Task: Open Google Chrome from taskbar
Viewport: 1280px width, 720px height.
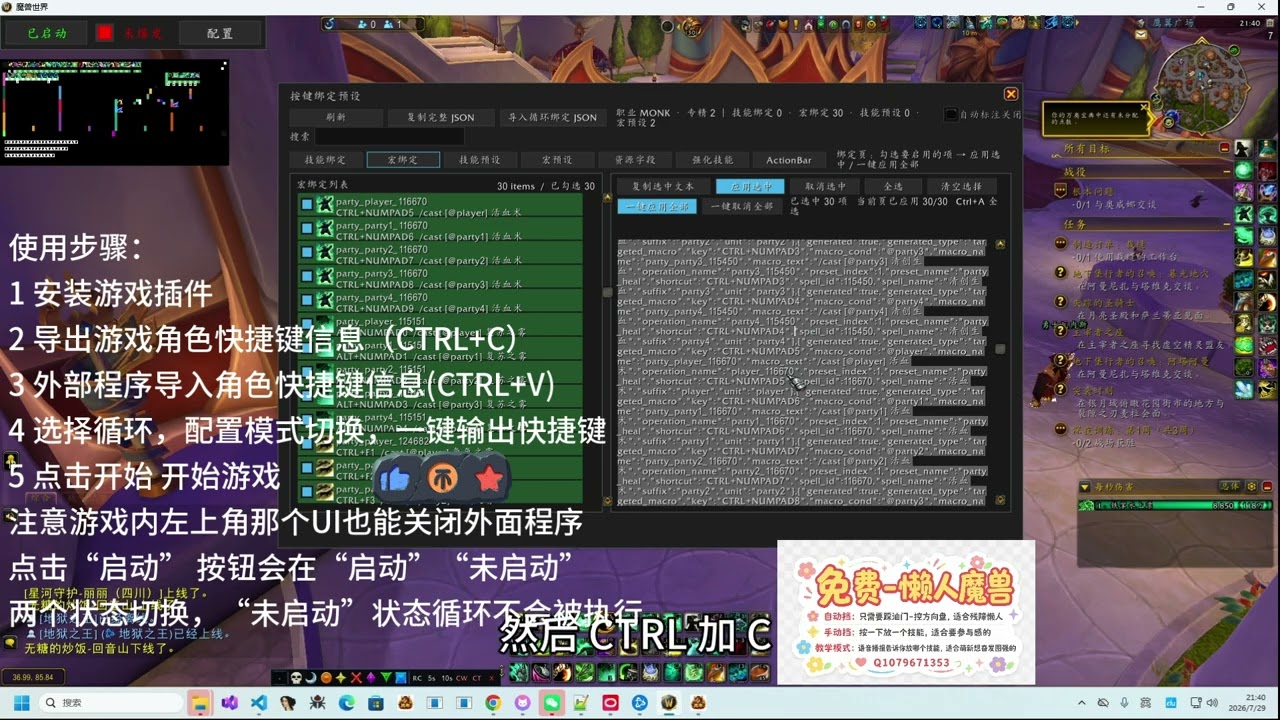Action: (493, 702)
